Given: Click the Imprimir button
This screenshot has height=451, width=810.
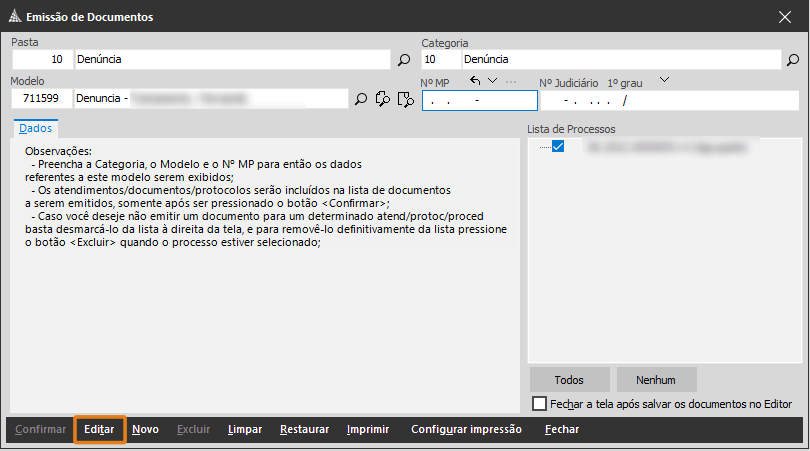Looking at the screenshot, I should 368,429.
